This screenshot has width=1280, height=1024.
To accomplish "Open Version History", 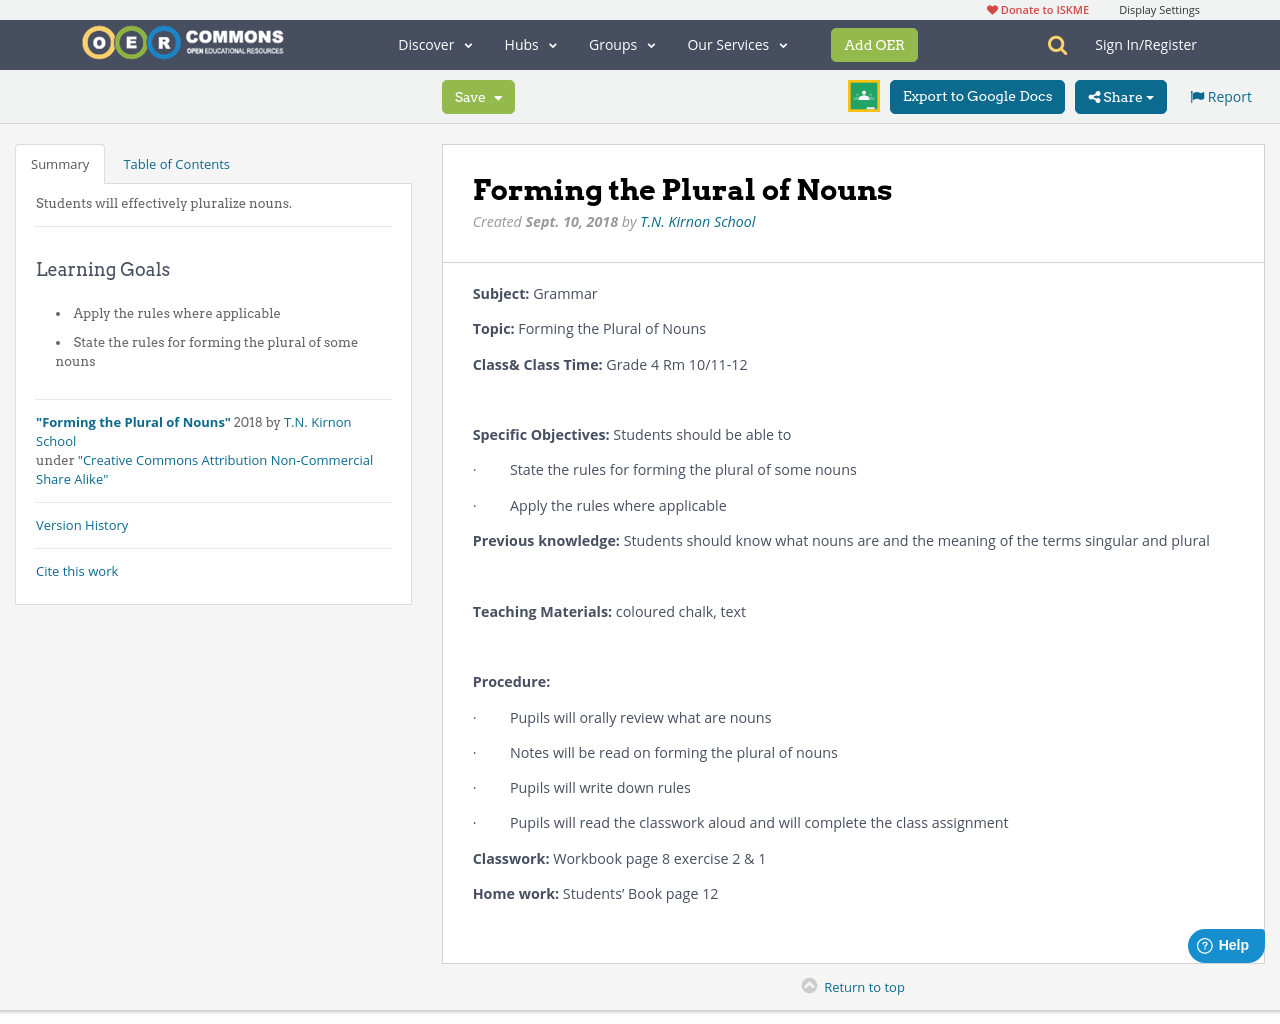I will 81,524.
